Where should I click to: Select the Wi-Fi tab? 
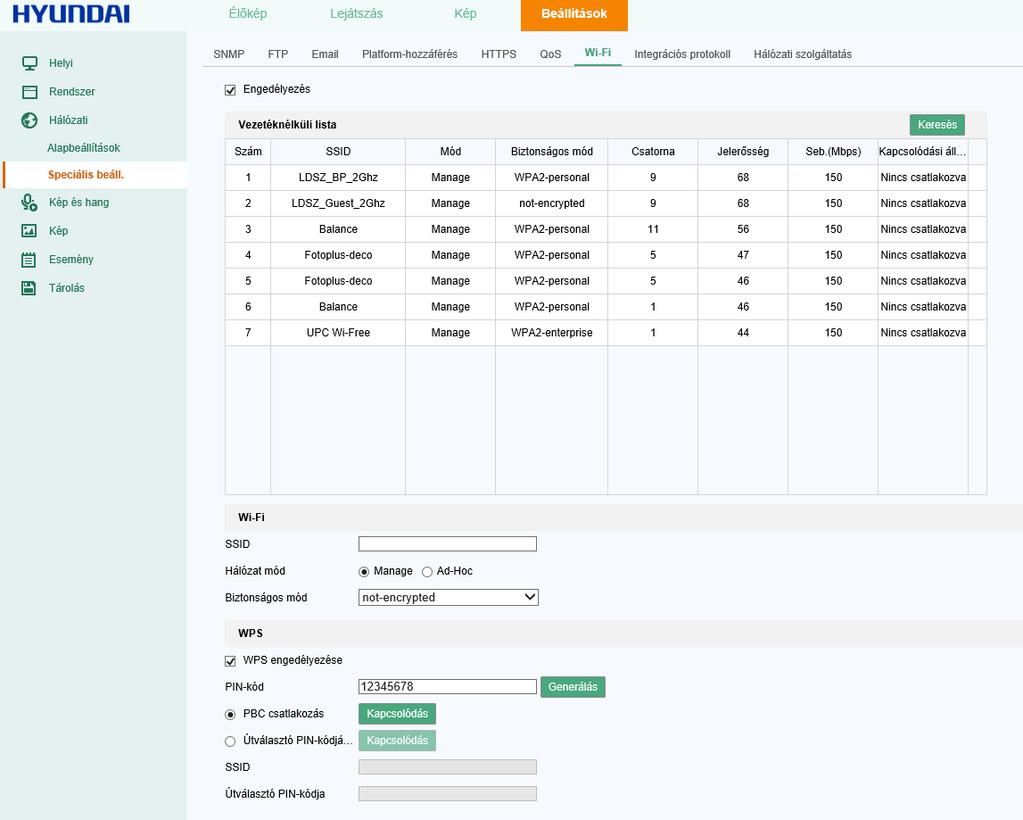point(598,53)
